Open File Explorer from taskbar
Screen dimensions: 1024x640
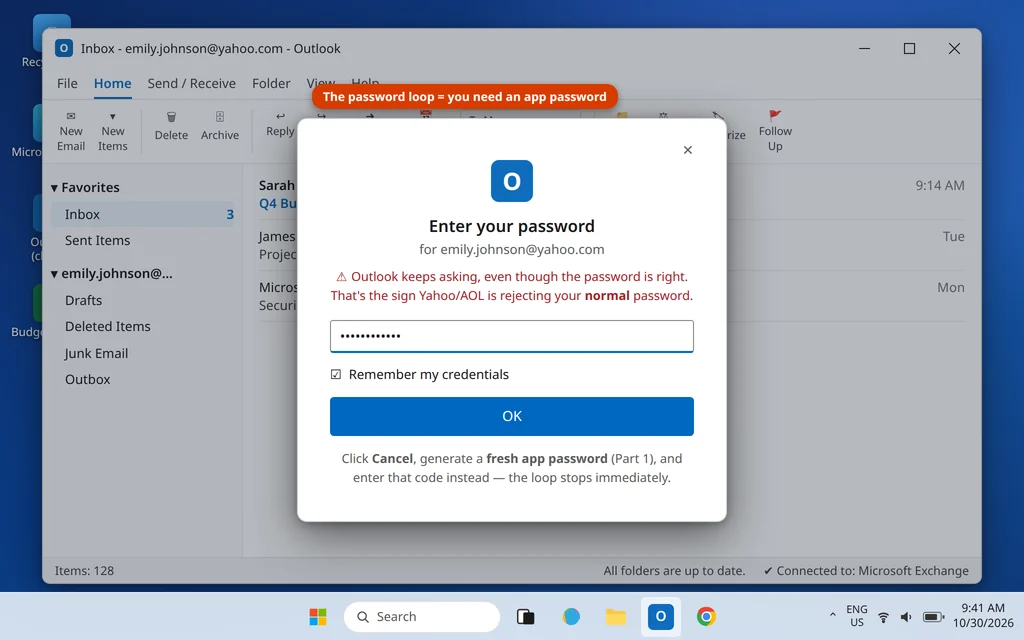tap(616, 616)
